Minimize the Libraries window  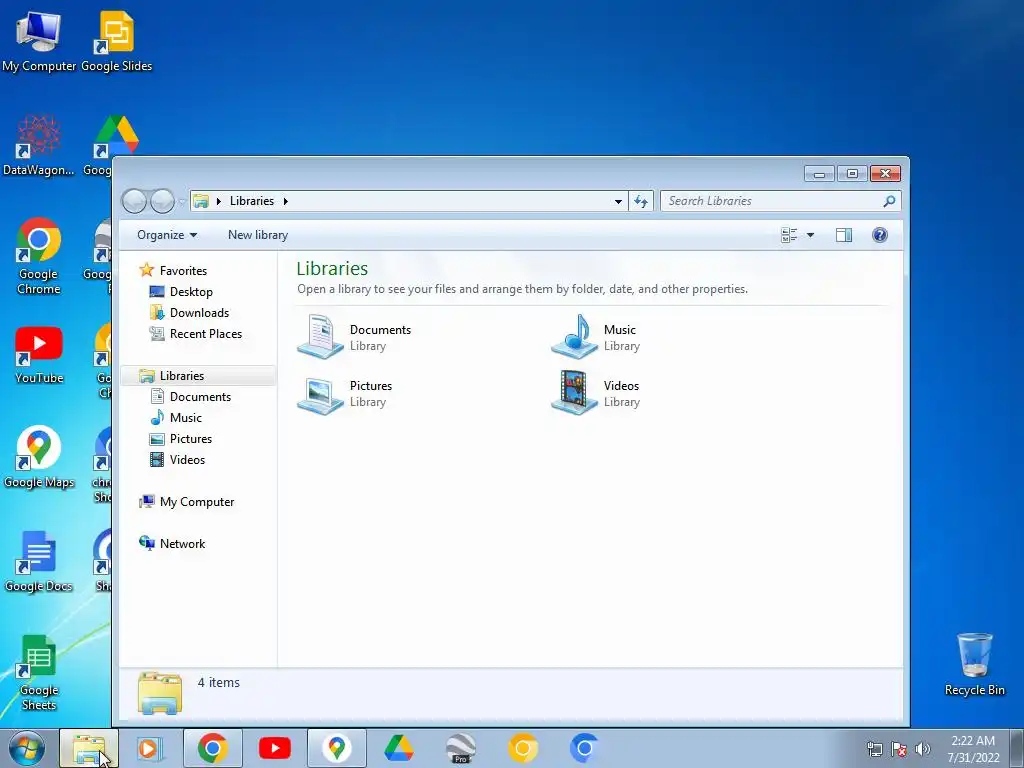819,174
